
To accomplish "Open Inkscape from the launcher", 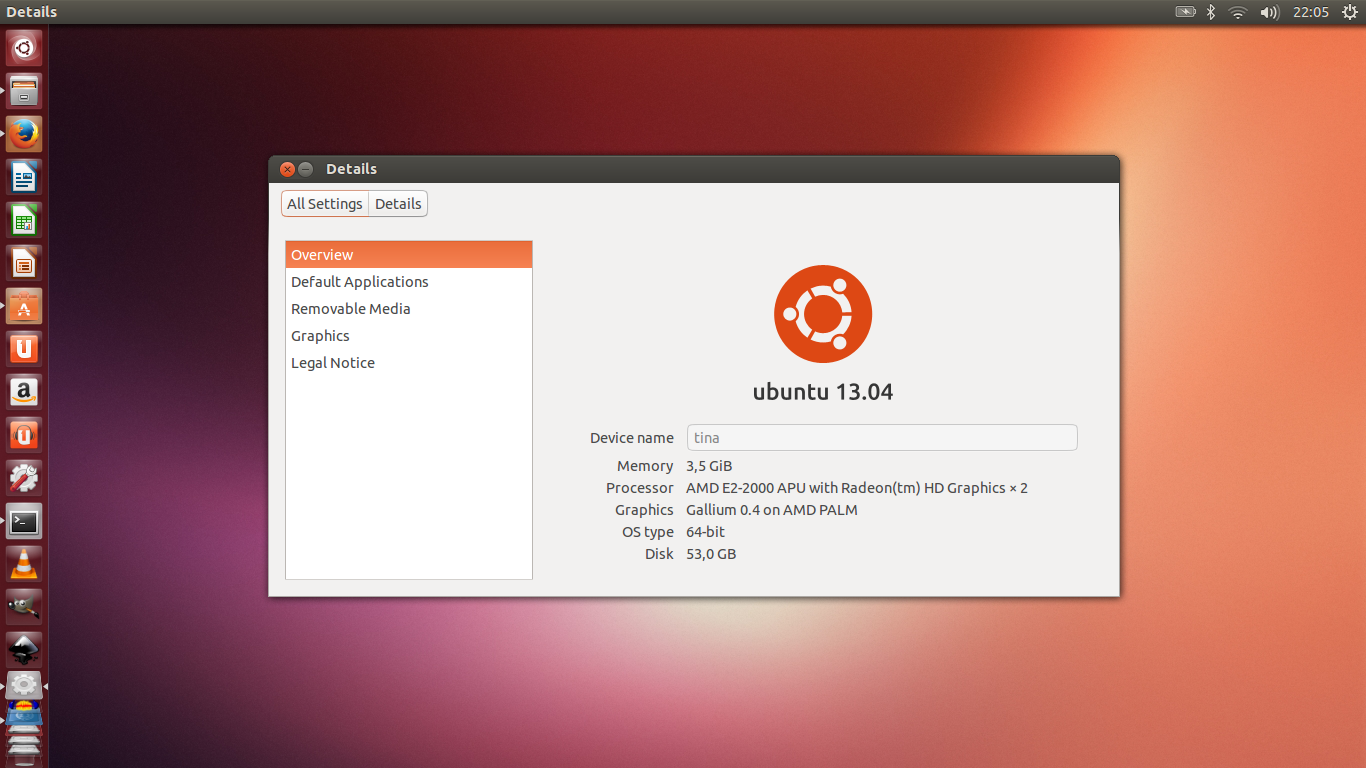I will (24, 648).
